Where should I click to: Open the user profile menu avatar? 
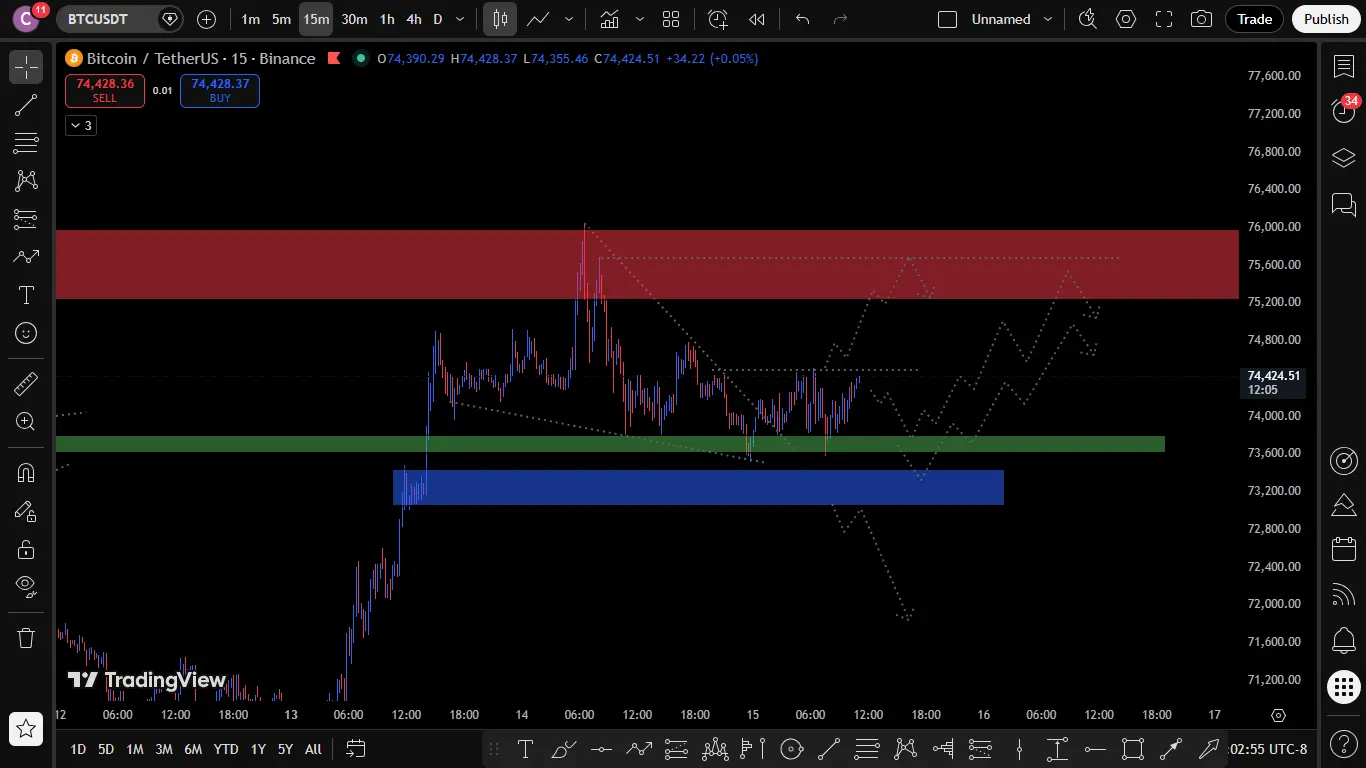[26, 19]
